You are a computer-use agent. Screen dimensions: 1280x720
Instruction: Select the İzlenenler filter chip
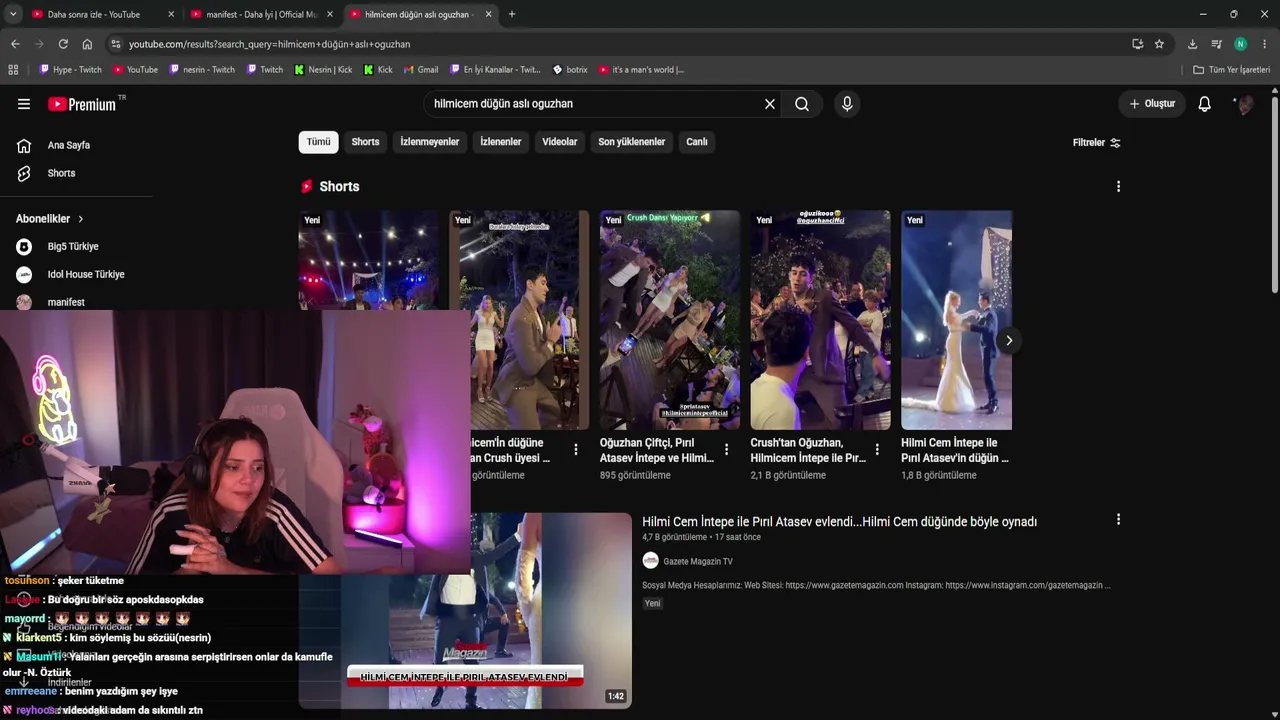501,142
